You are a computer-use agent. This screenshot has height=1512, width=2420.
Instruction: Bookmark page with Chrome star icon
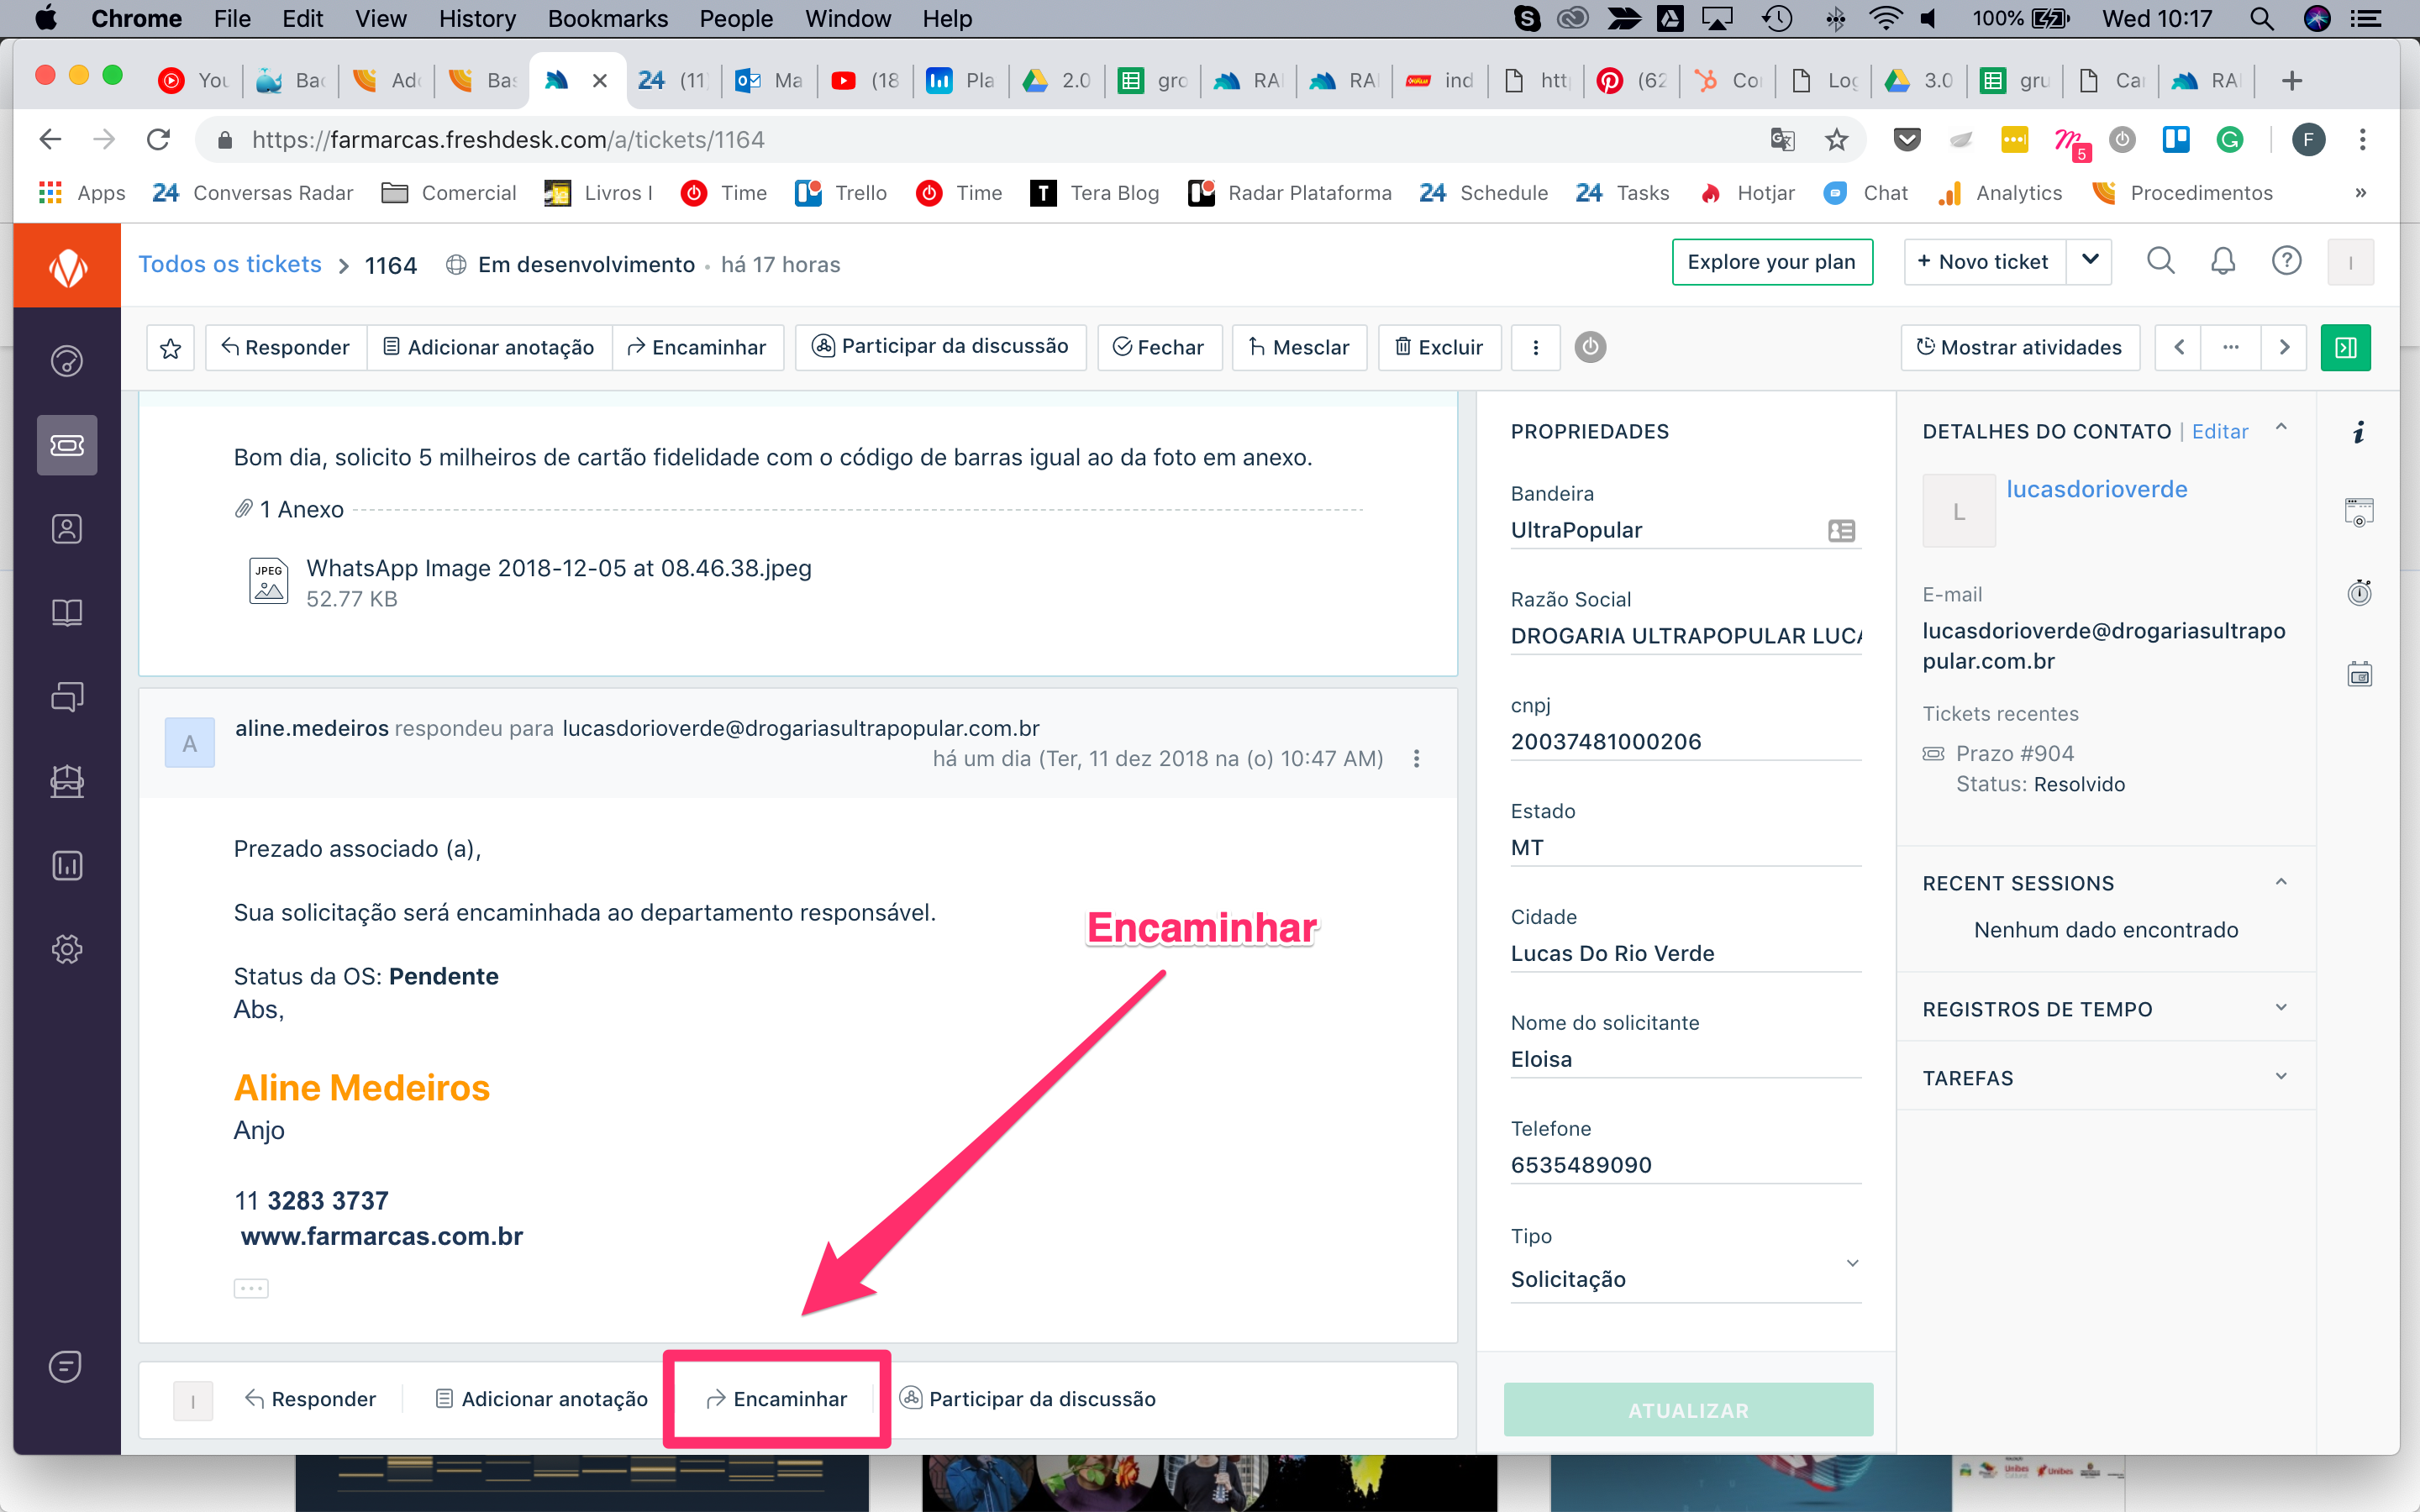[x=1836, y=140]
